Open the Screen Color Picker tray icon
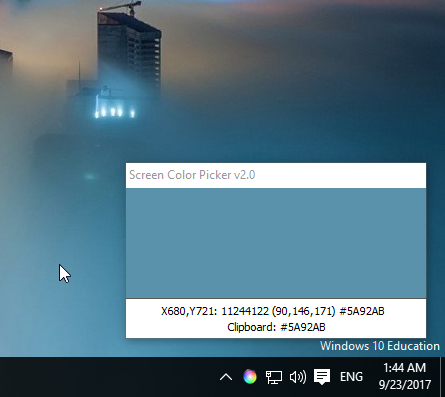445x397 pixels. [x=250, y=377]
